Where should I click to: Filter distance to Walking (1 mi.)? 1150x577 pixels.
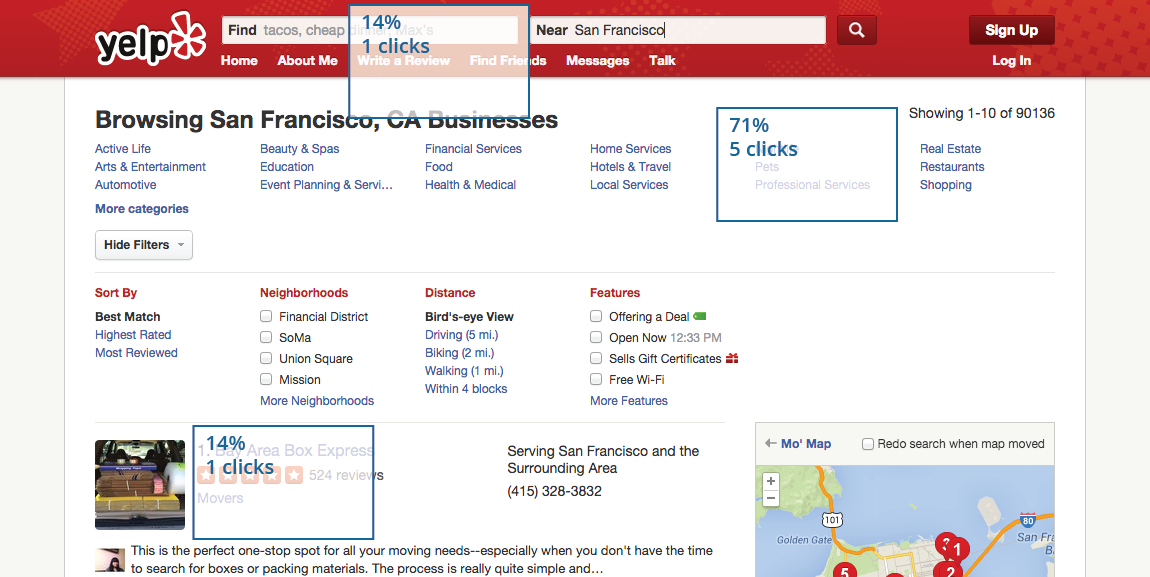point(464,371)
